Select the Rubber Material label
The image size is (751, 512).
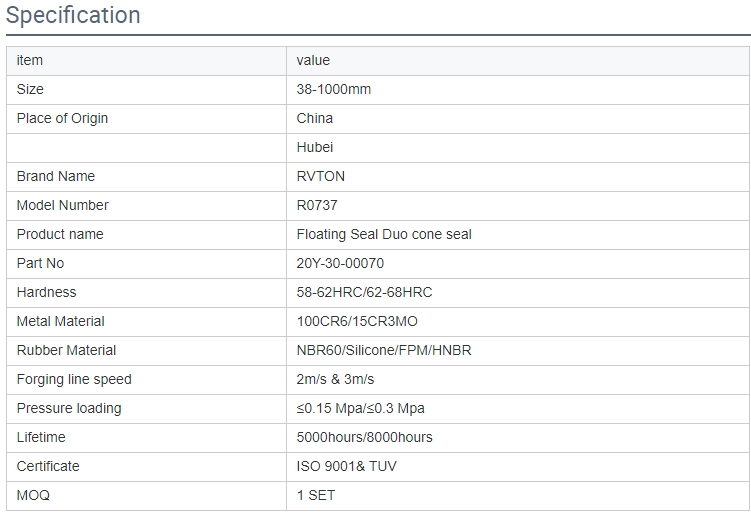pos(66,350)
